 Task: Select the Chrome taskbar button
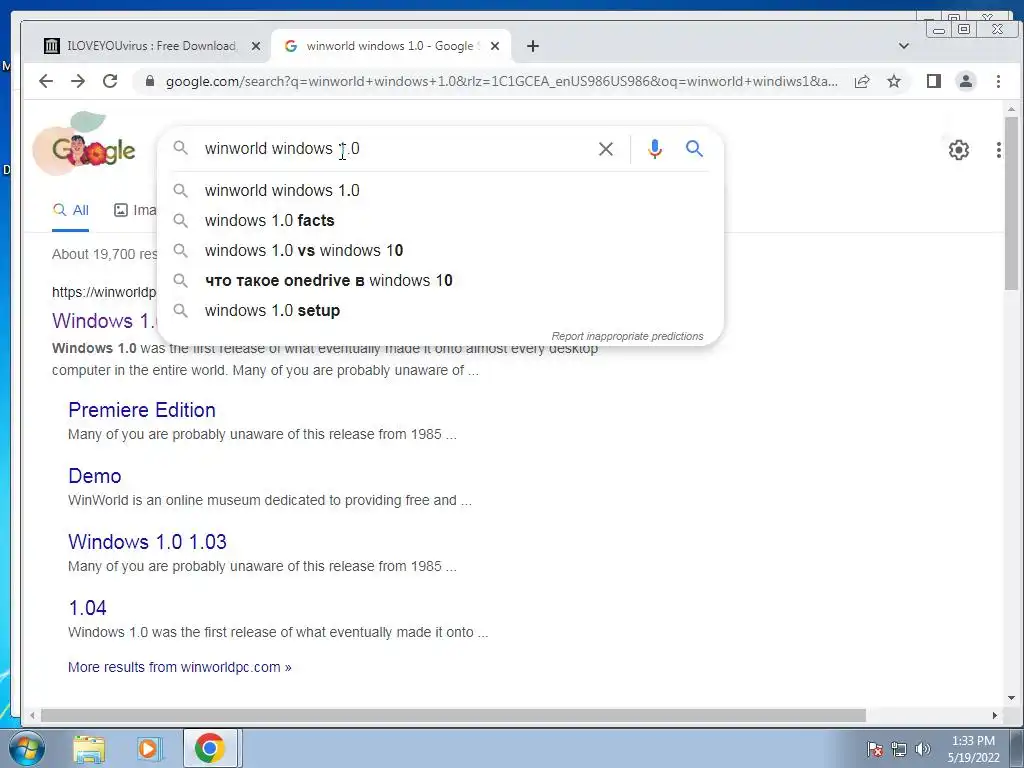tap(209, 749)
